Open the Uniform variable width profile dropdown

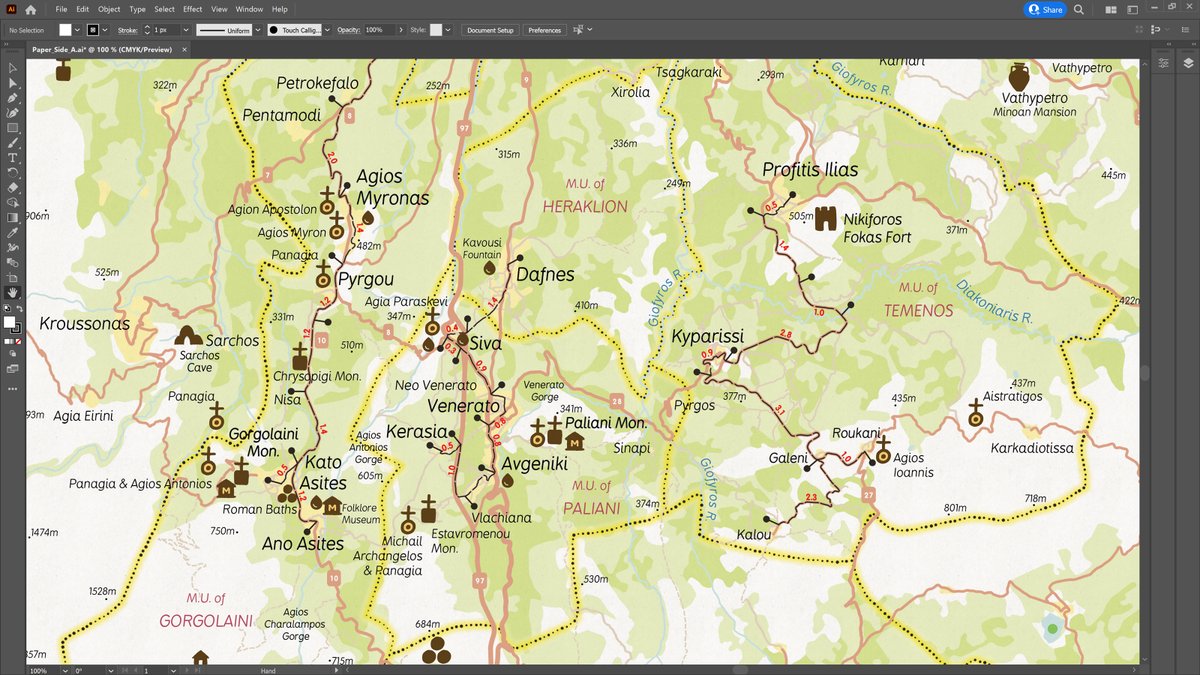[257, 30]
